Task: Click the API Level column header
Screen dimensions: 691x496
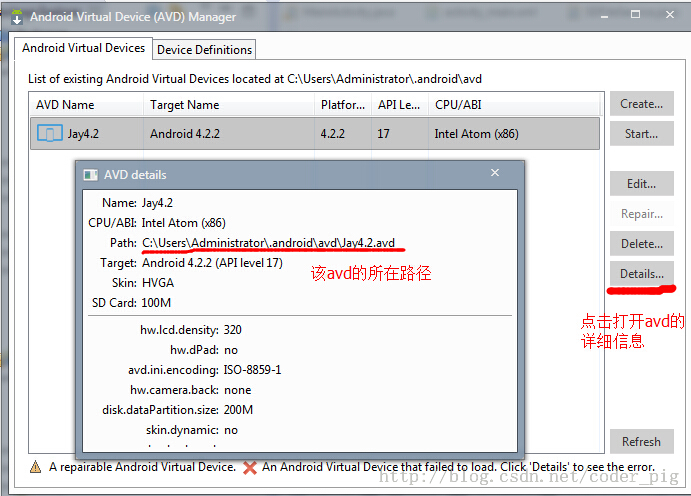Action: 399,105
